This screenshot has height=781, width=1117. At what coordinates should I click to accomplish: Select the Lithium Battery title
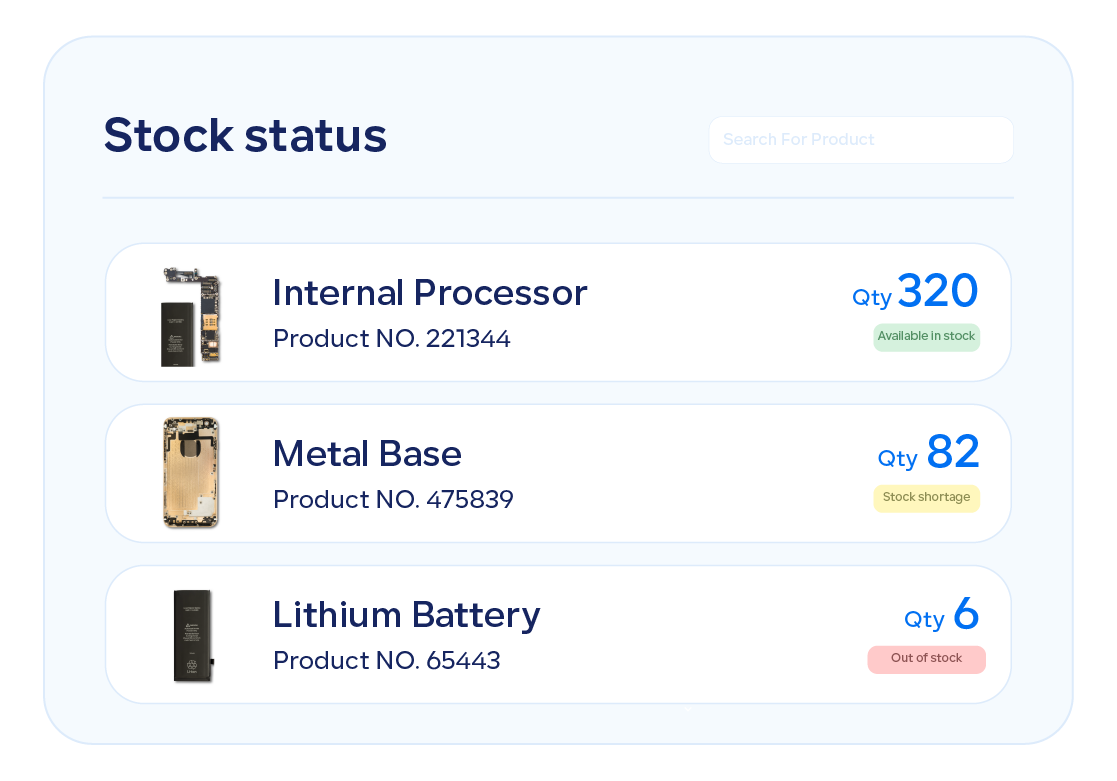[406, 614]
